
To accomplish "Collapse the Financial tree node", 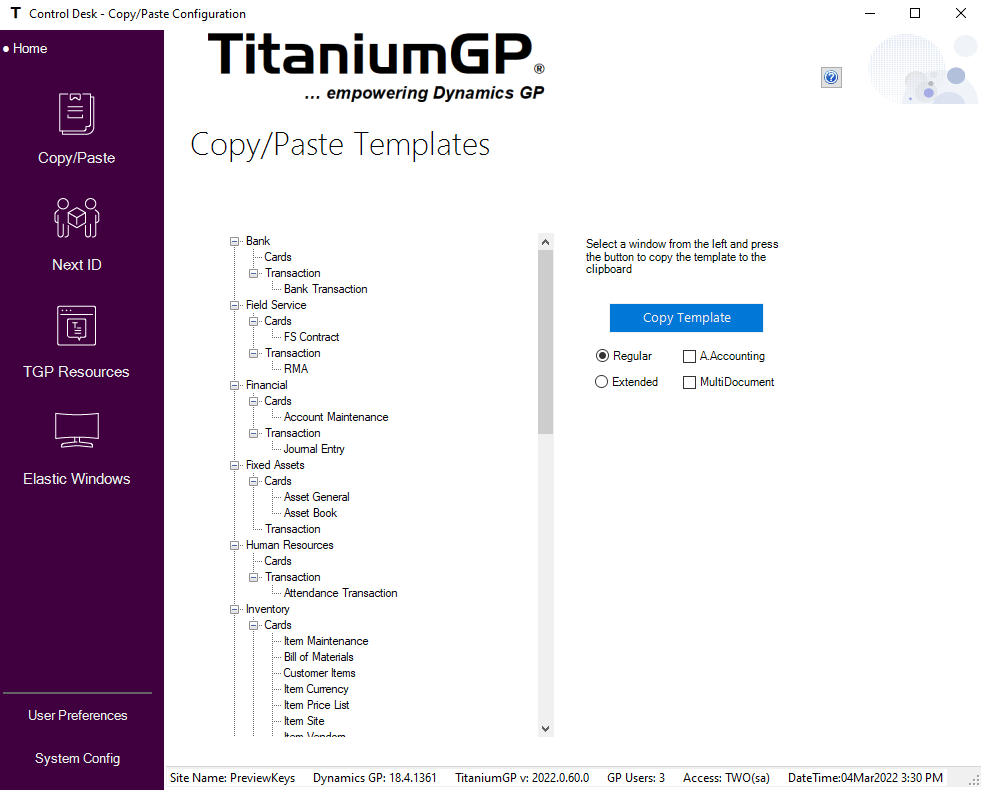I will point(235,385).
